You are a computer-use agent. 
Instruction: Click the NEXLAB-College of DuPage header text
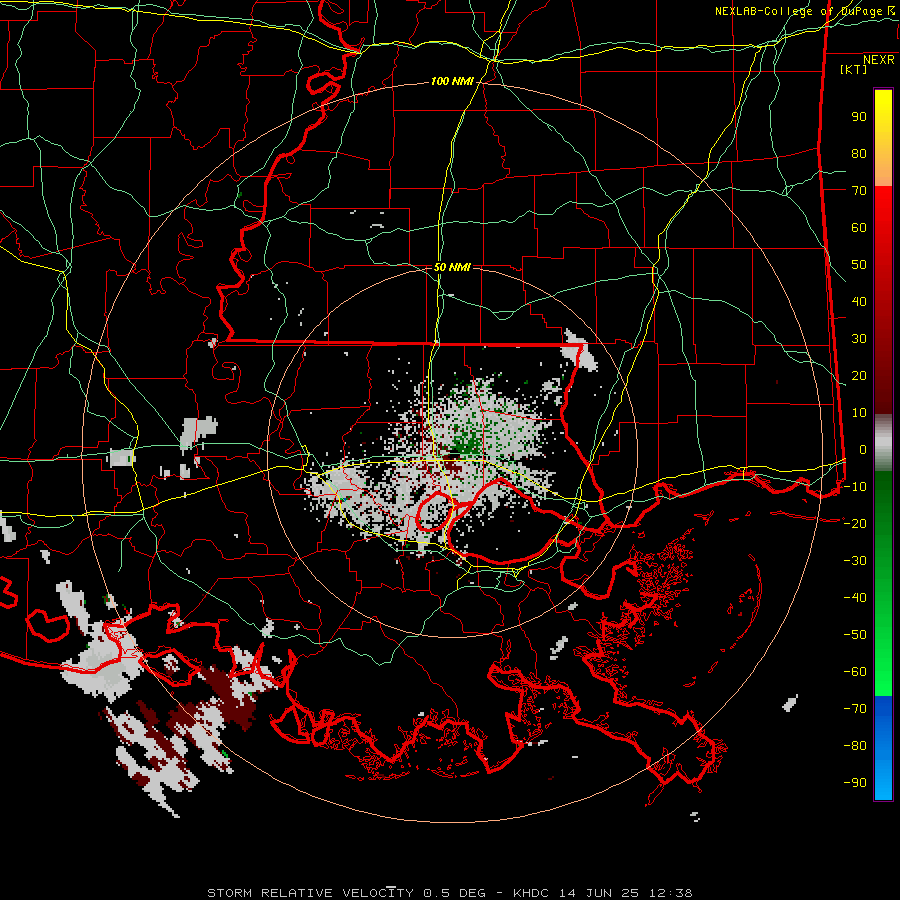(x=798, y=11)
